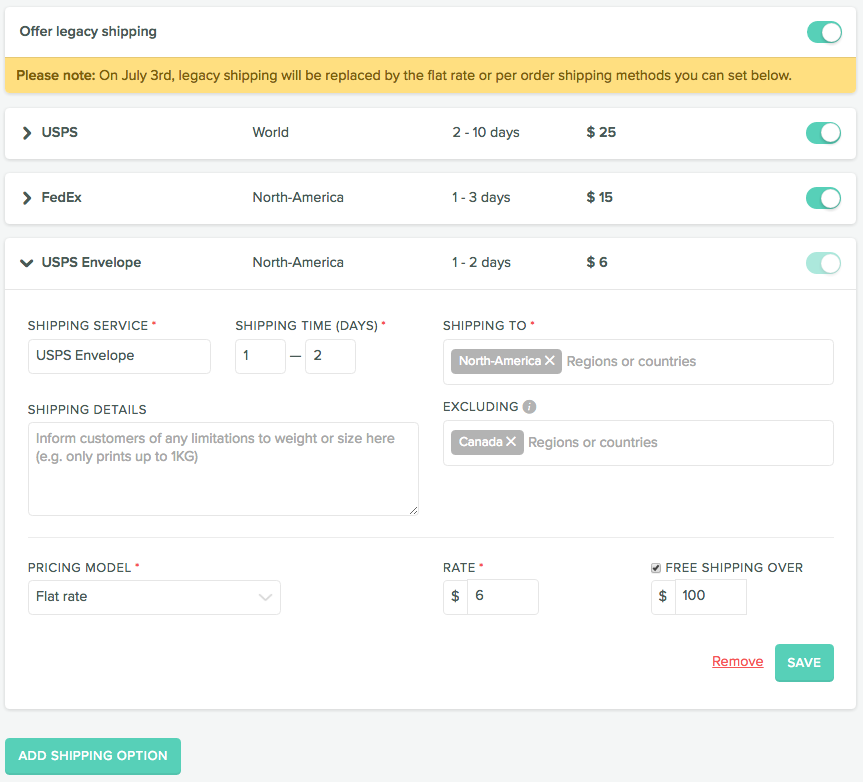This screenshot has height=782, width=863.
Task: Click the Shipping Service name field
Action: click(x=119, y=356)
